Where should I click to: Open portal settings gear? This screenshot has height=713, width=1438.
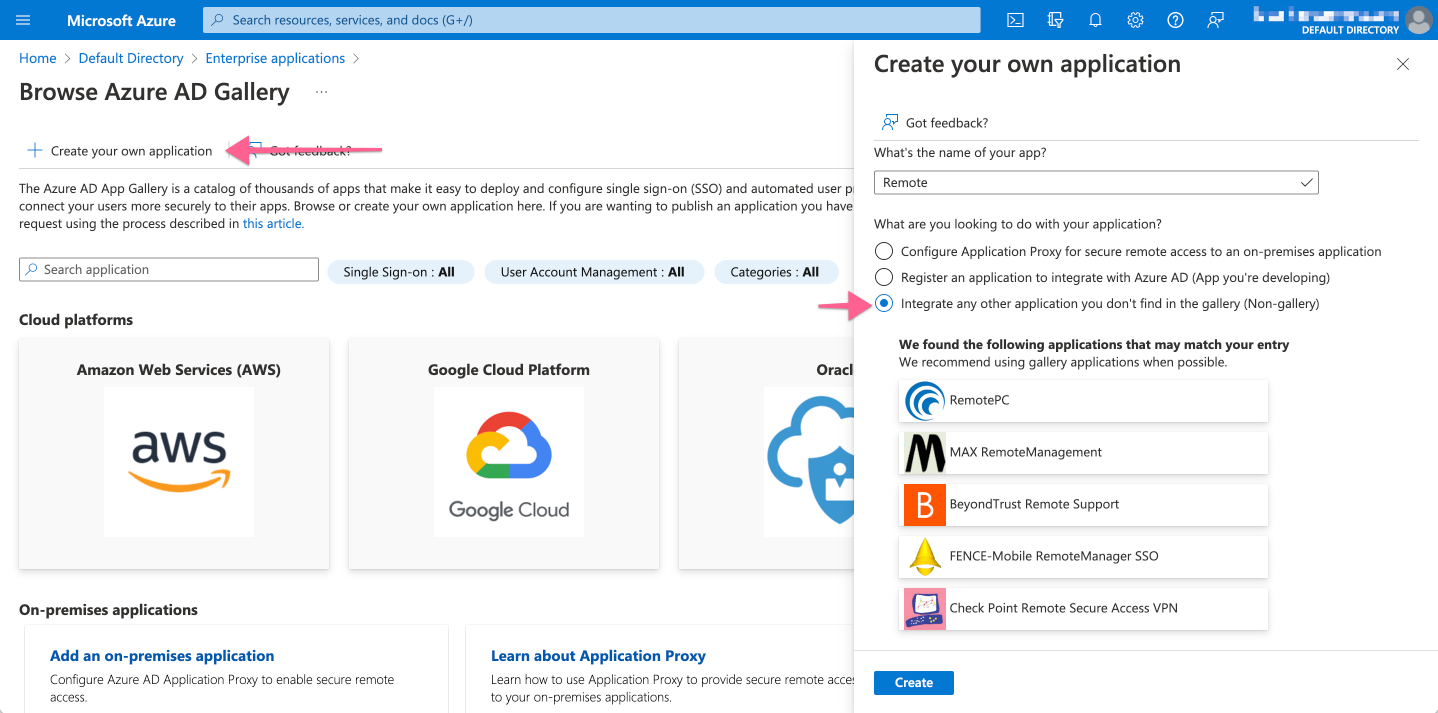coord(1135,20)
